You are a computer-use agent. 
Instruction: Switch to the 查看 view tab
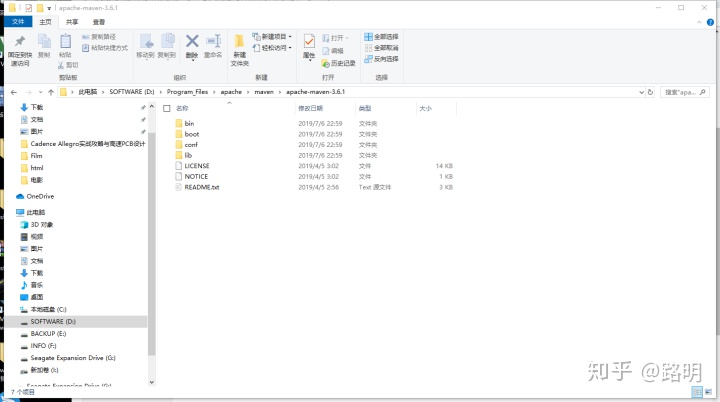99,22
